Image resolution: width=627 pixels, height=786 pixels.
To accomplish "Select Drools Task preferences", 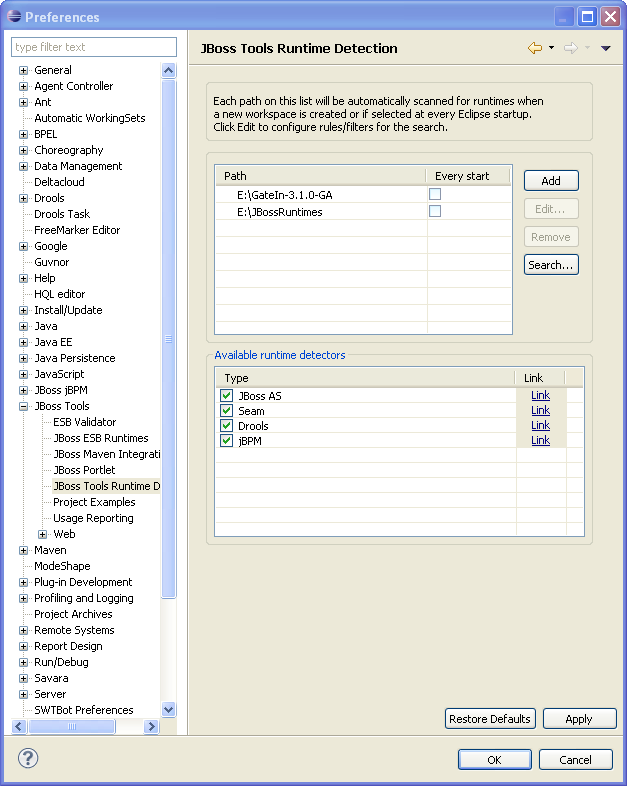I will pyautogui.click(x=62, y=214).
